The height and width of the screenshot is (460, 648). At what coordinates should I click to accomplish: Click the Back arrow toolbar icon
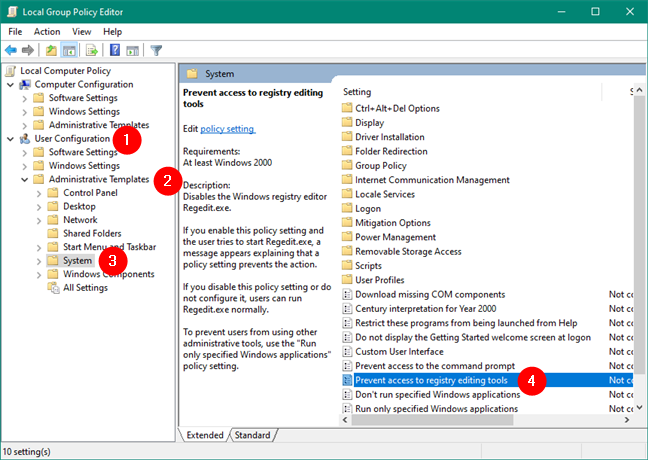[12, 50]
